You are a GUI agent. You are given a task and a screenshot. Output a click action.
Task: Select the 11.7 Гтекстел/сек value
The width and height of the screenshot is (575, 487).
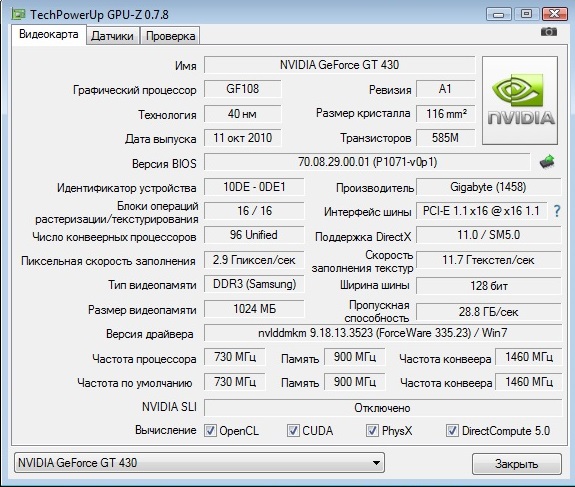click(x=488, y=260)
